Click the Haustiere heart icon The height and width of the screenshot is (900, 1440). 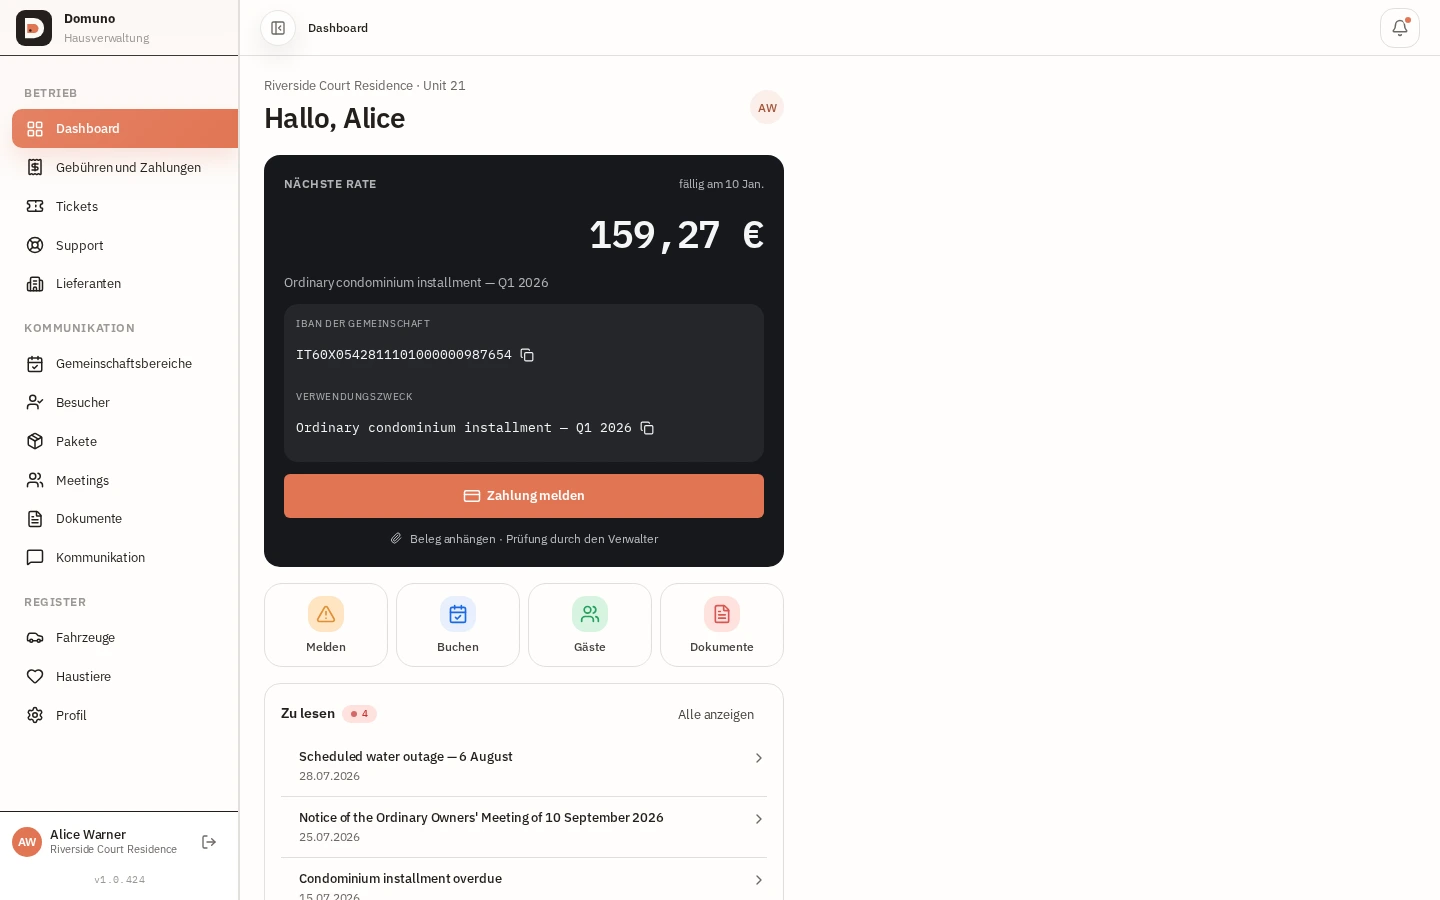[35, 676]
